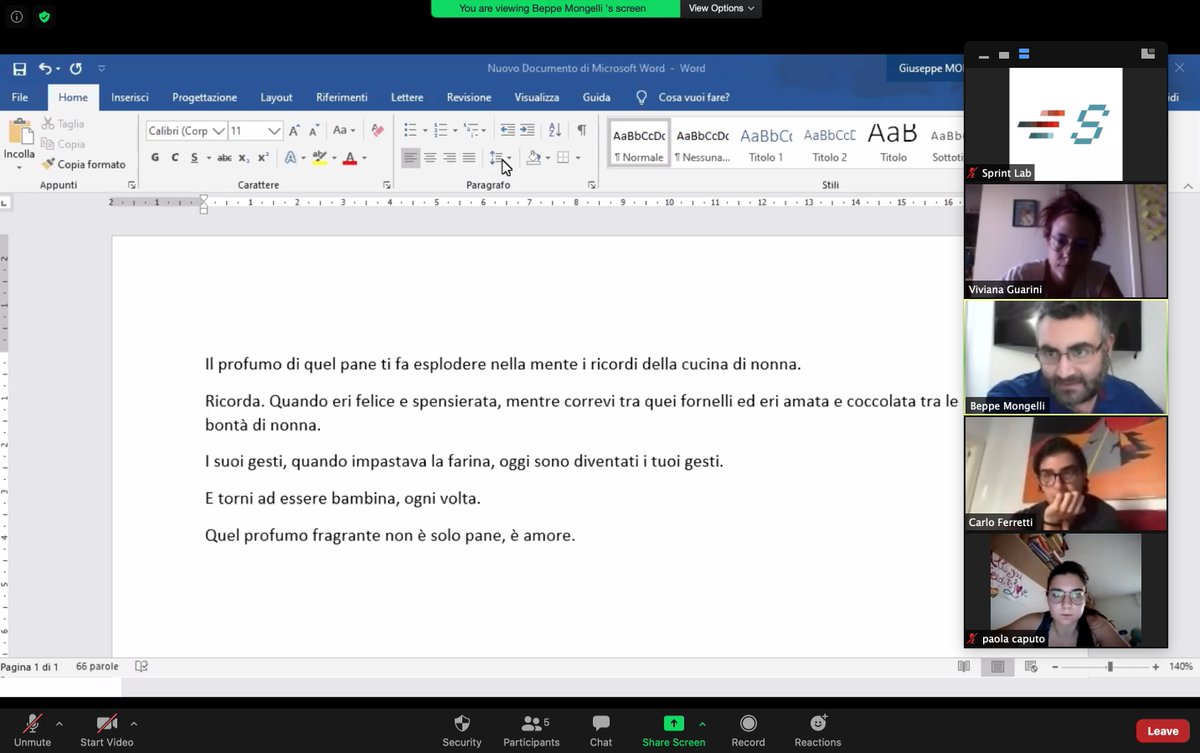Justify the paragraph text

pyautogui.click(x=469, y=158)
